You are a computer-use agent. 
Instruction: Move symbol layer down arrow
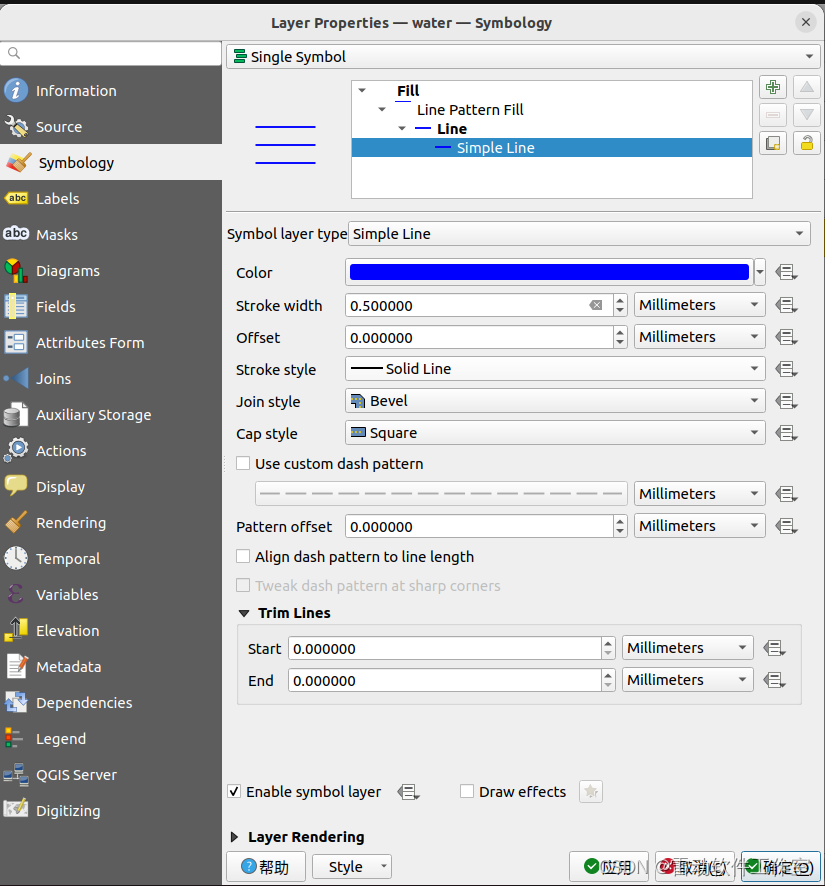[x=806, y=115]
